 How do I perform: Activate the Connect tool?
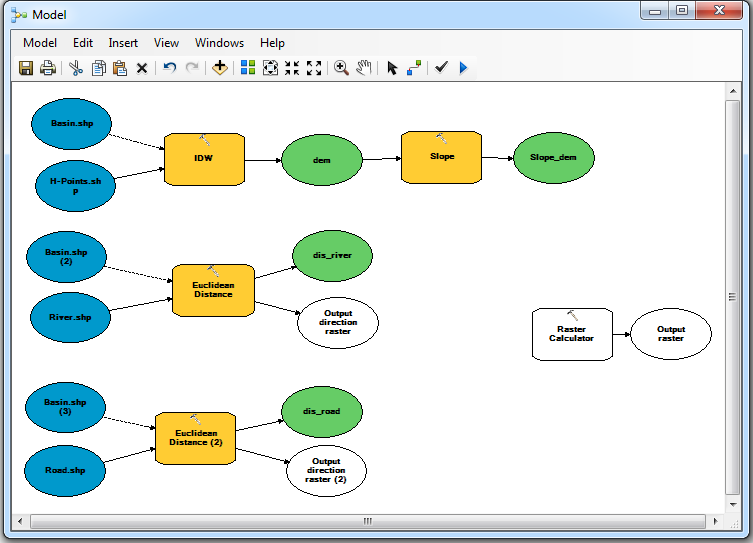pyautogui.click(x=414, y=68)
